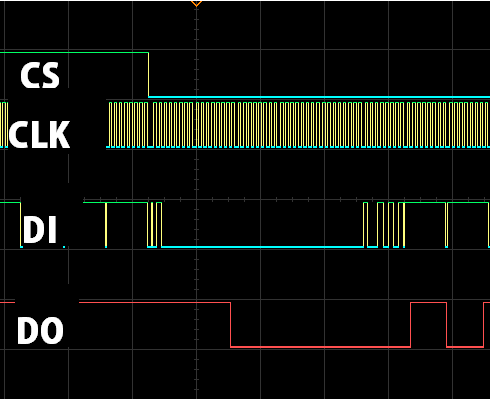The height and width of the screenshot is (399, 490).
Task: Click the CS channel label
Action: (40, 75)
